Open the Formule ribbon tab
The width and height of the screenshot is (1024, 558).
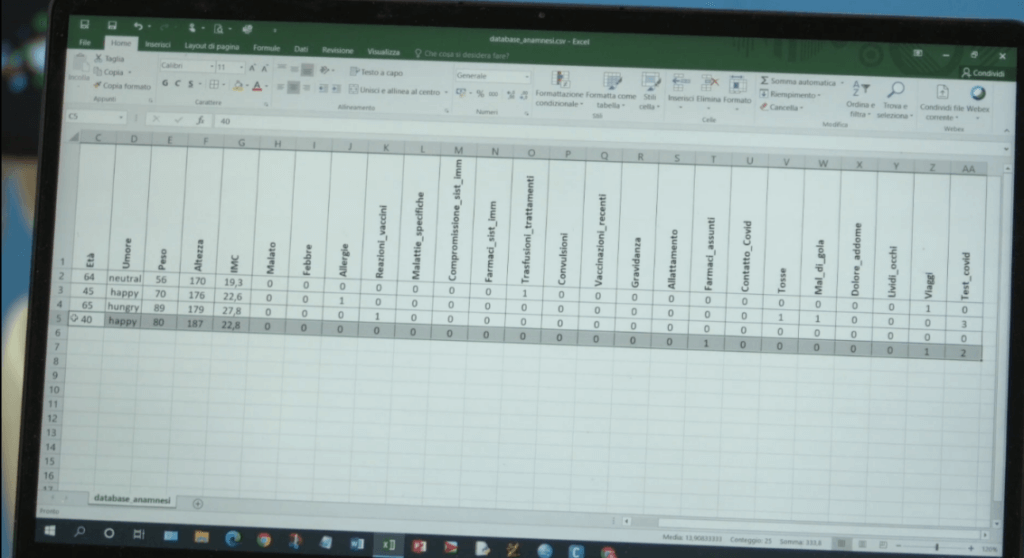[267, 48]
